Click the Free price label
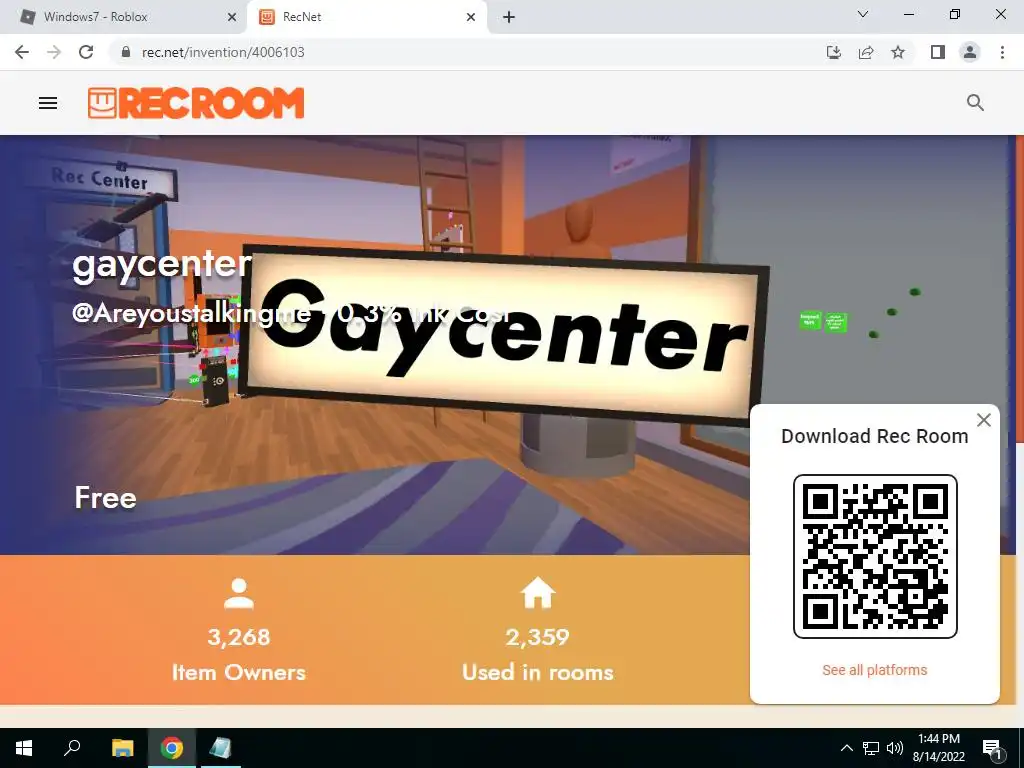 pos(105,498)
